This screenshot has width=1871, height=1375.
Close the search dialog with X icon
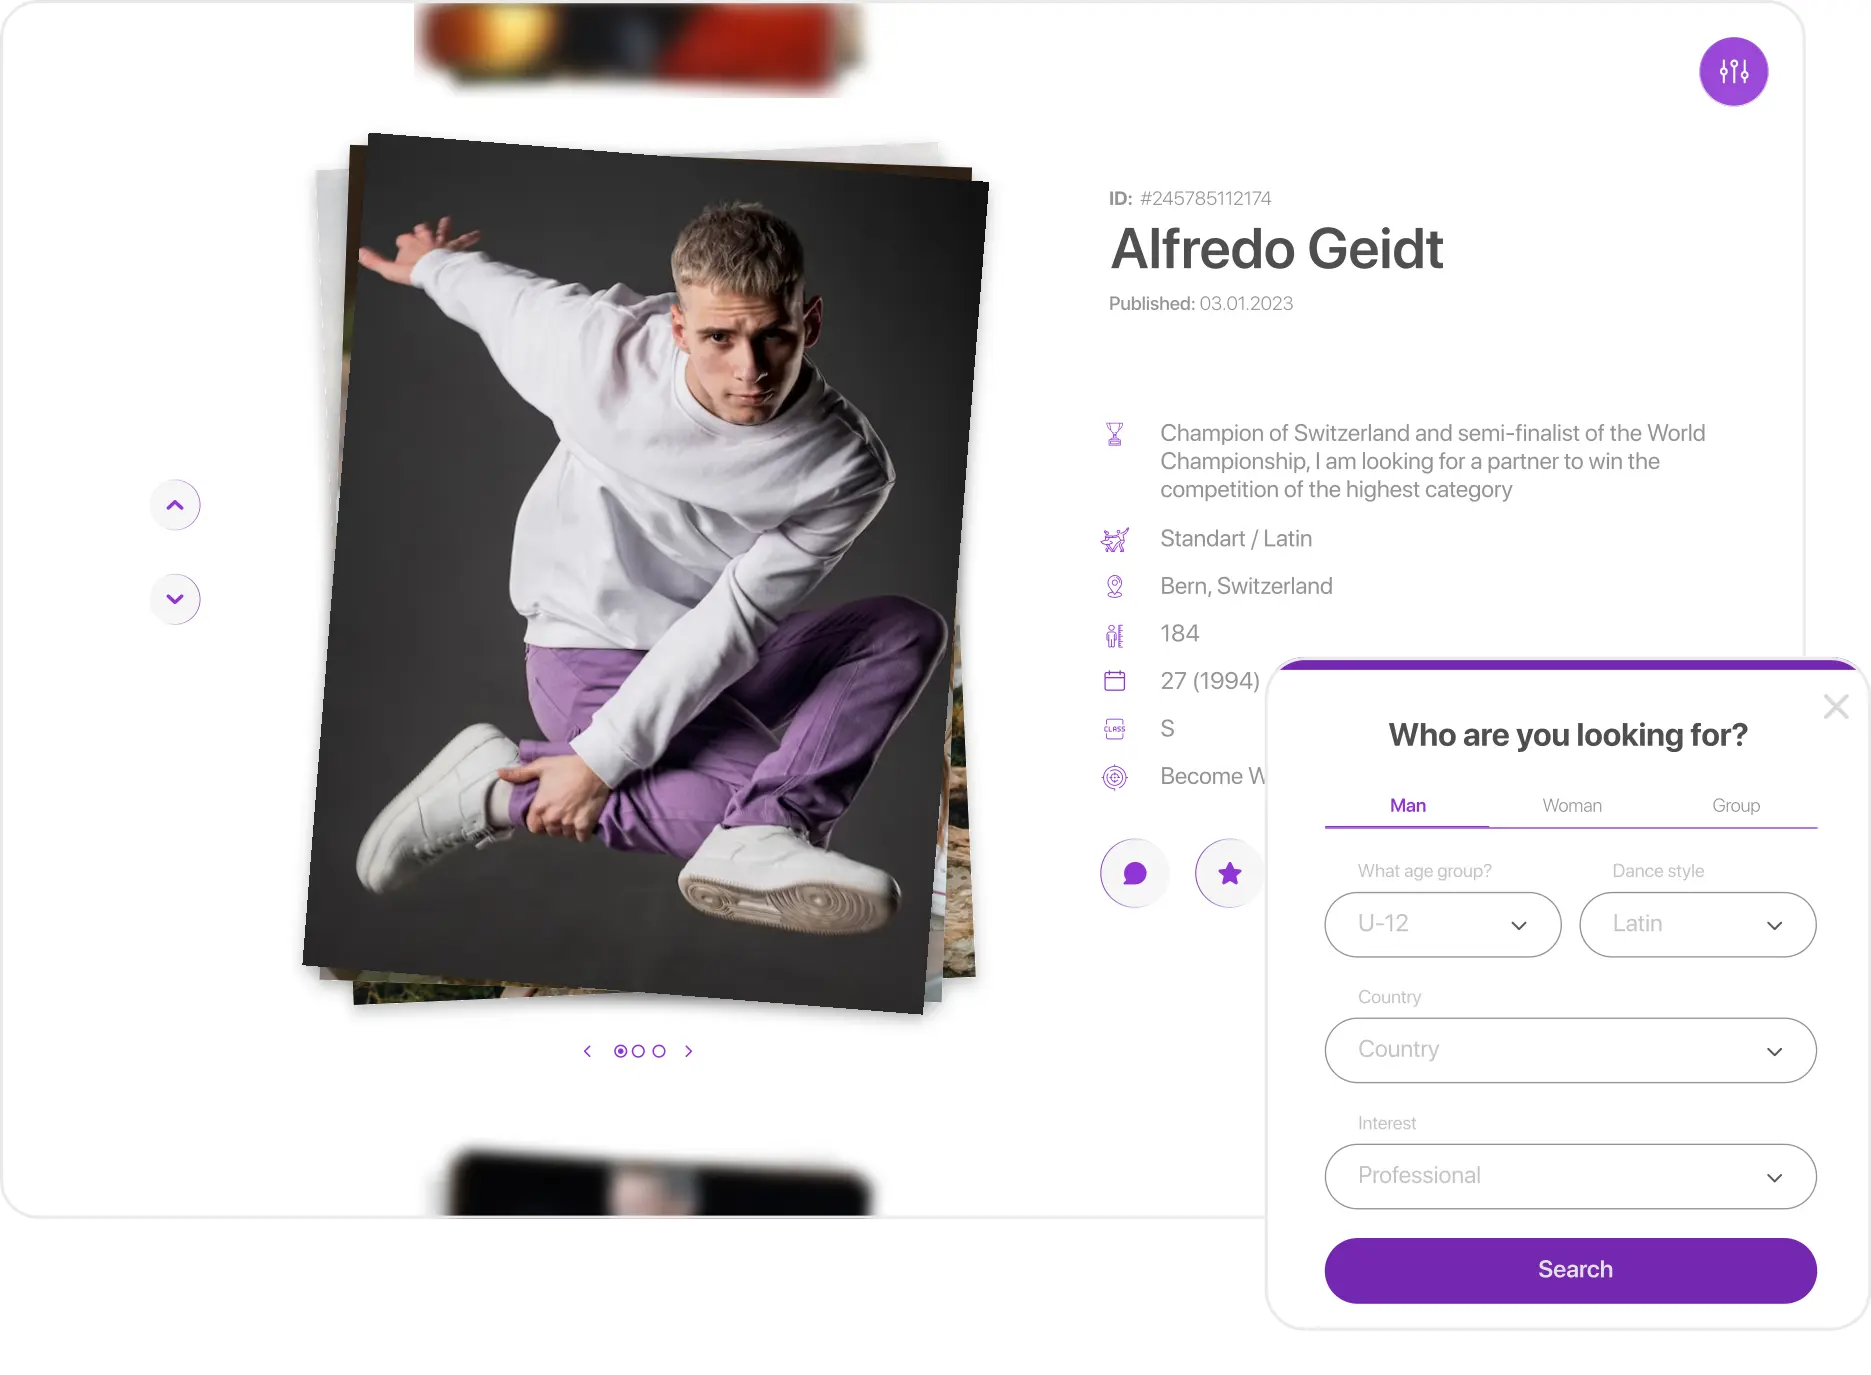(x=1835, y=707)
